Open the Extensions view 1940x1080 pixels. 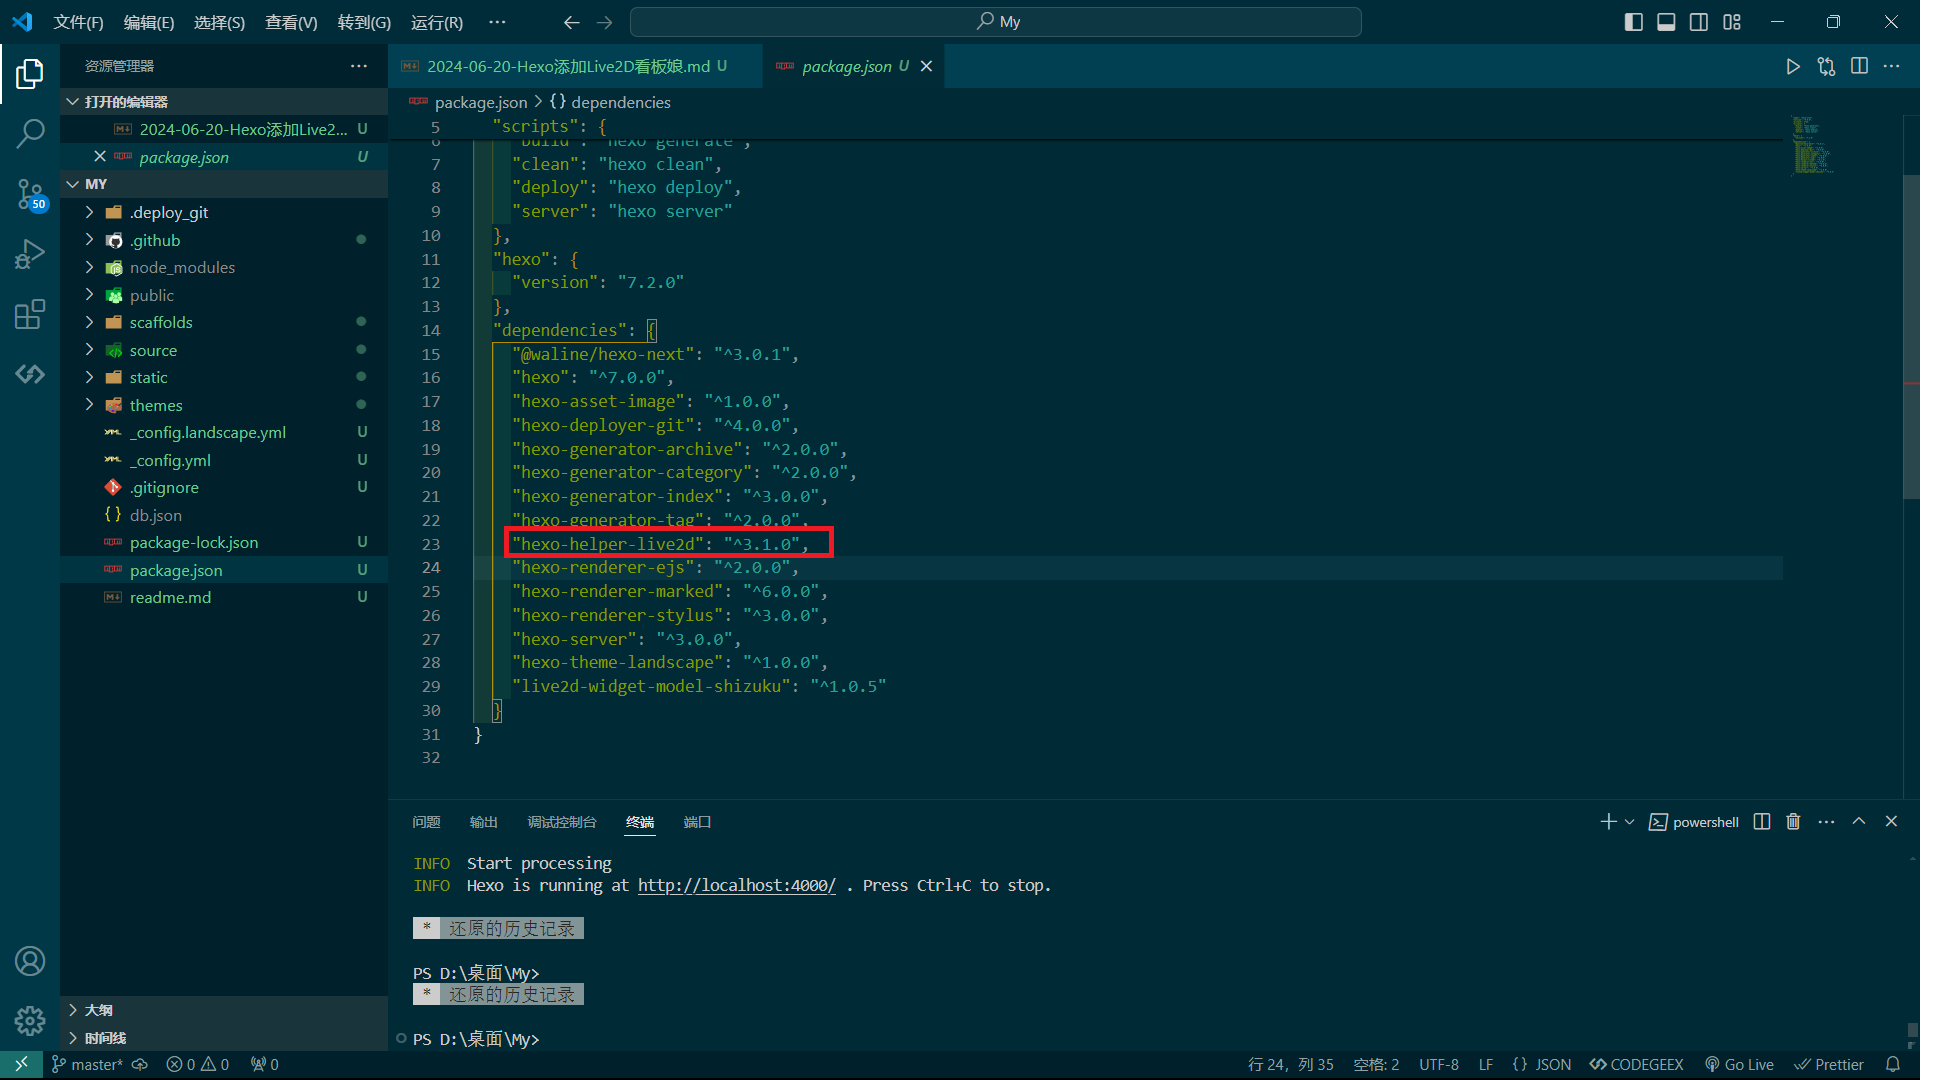(30, 314)
